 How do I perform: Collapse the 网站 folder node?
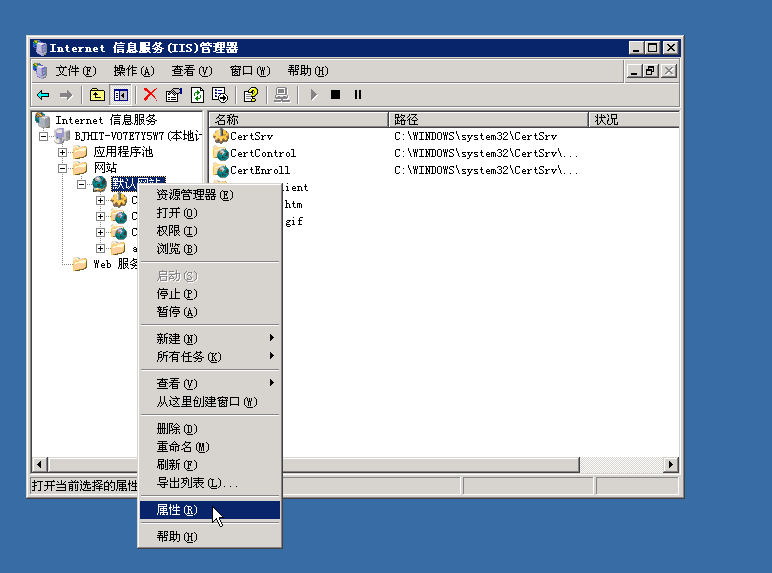63,168
